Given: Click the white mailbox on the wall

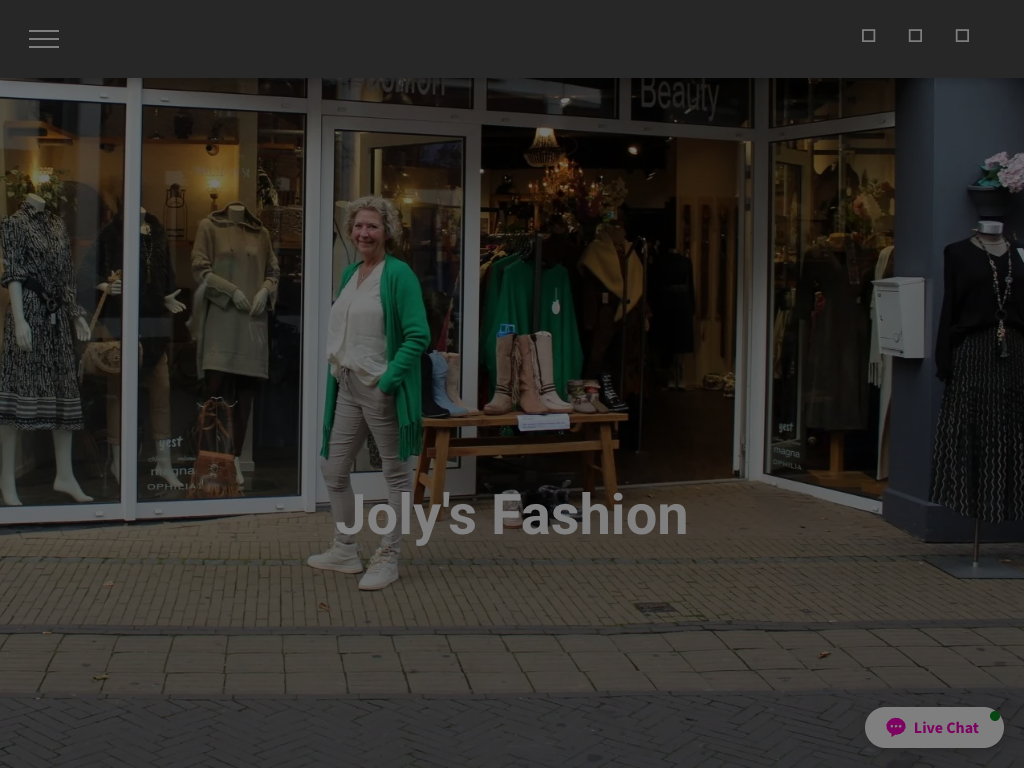Looking at the screenshot, I should [898, 317].
